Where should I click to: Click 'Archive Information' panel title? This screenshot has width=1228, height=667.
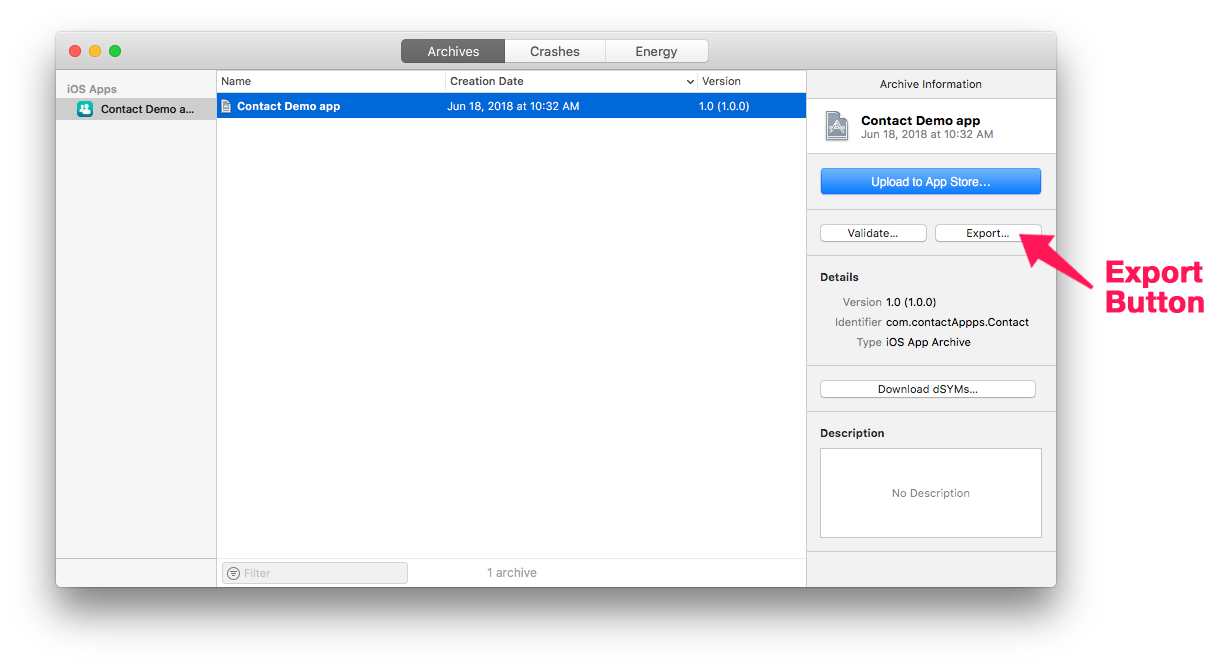(931, 84)
